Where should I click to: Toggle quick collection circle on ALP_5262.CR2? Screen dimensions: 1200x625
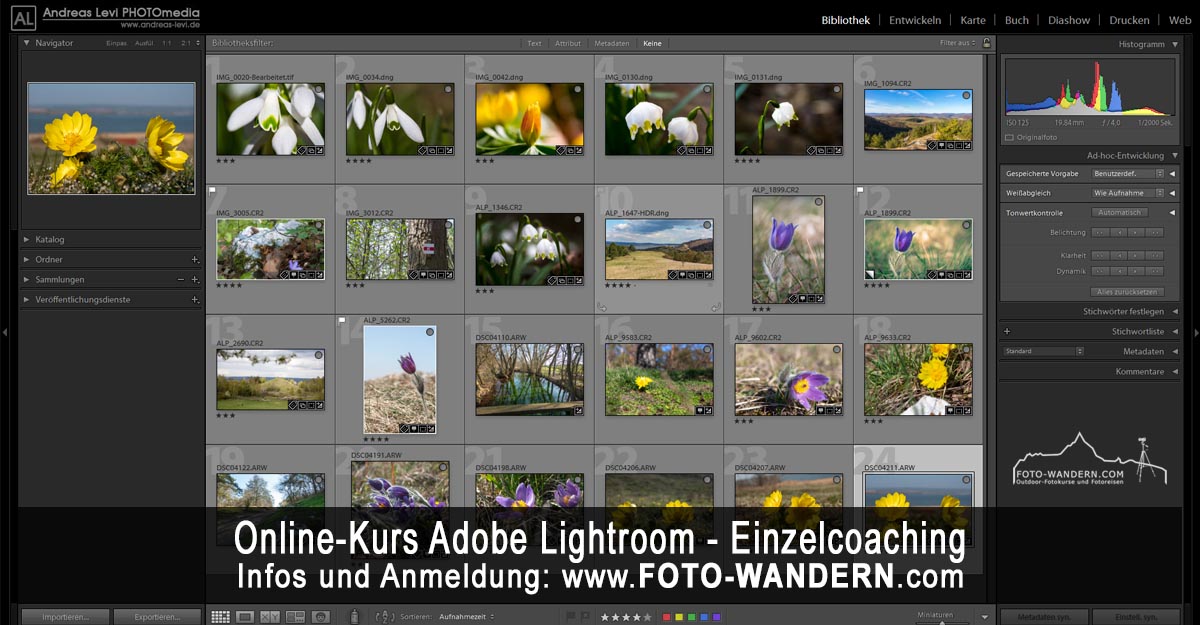pyautogui.click(x=430, y=332)
